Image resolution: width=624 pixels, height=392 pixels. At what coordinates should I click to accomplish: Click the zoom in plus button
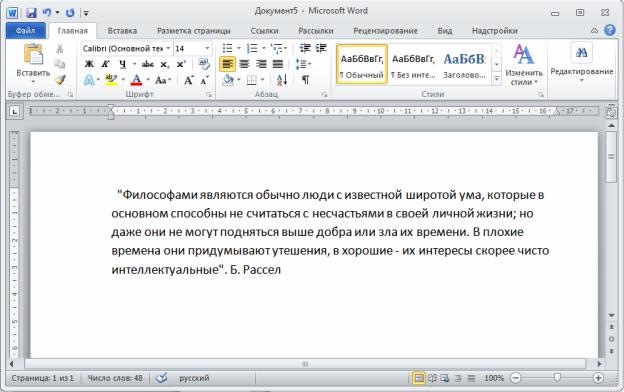(x=598, y=378)
